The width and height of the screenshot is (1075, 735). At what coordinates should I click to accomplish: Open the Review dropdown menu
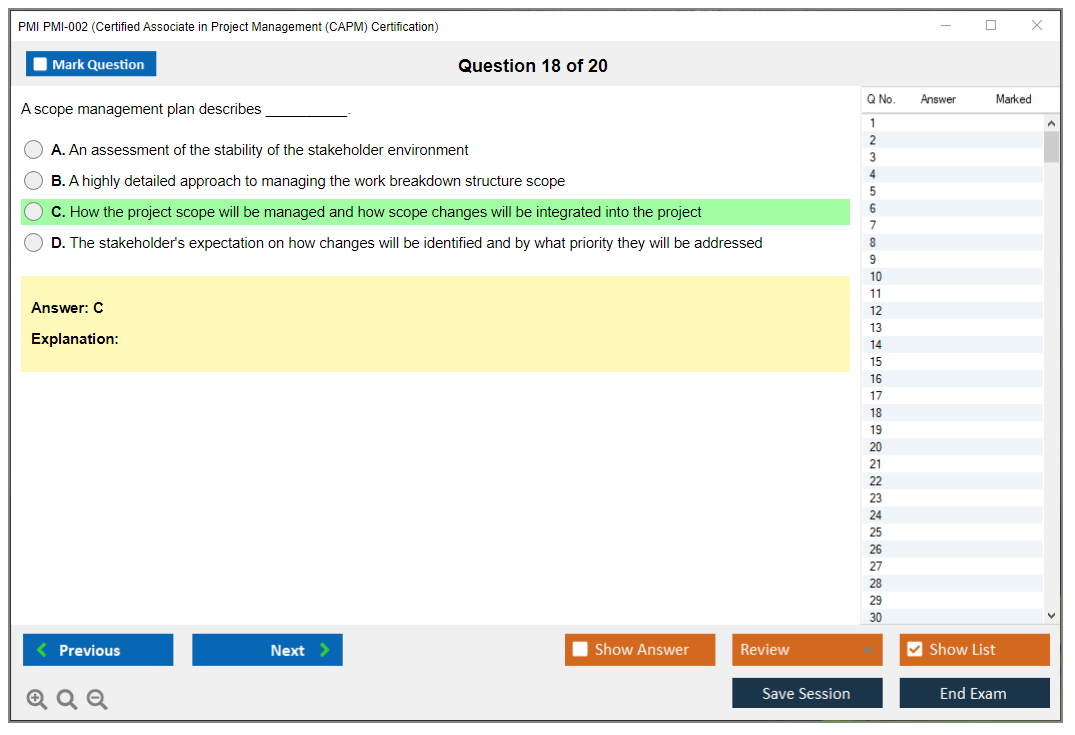click(807, 650)
